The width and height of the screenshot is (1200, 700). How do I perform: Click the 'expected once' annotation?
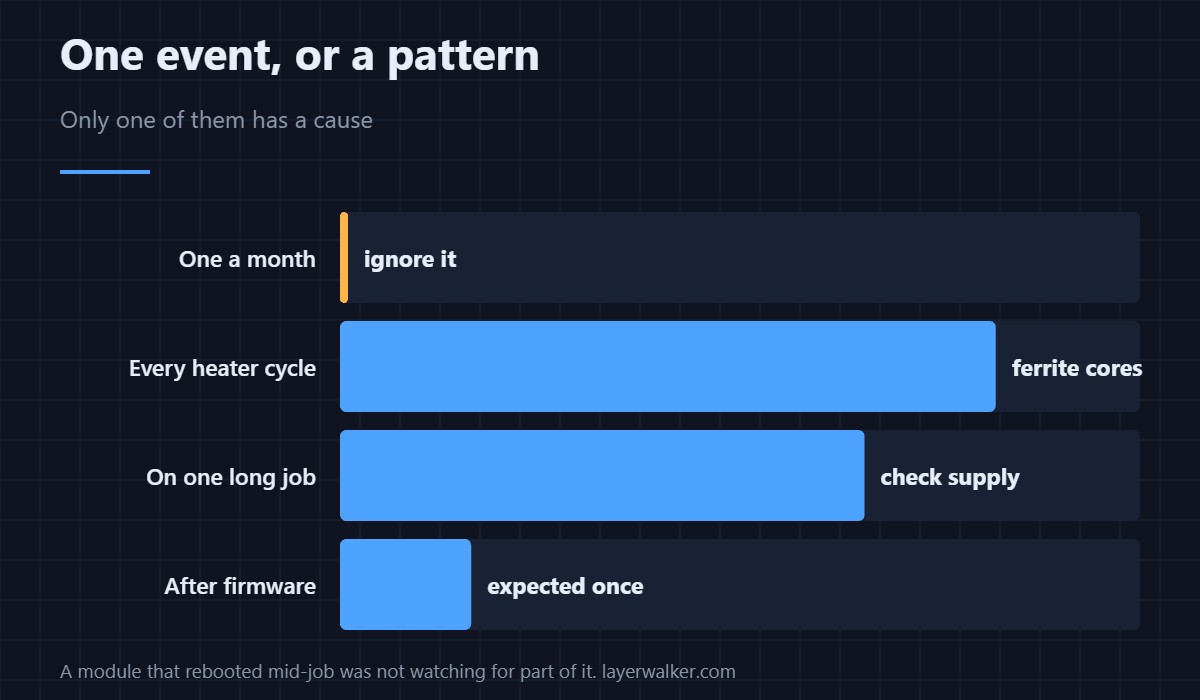(x=565, y=586)
